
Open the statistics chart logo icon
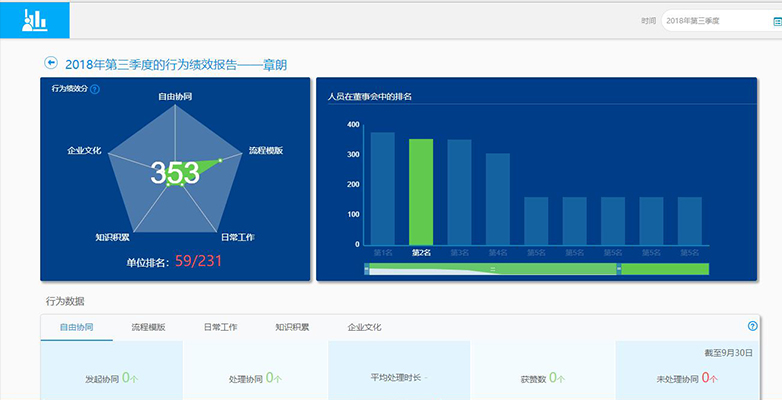tap(34, 20)
